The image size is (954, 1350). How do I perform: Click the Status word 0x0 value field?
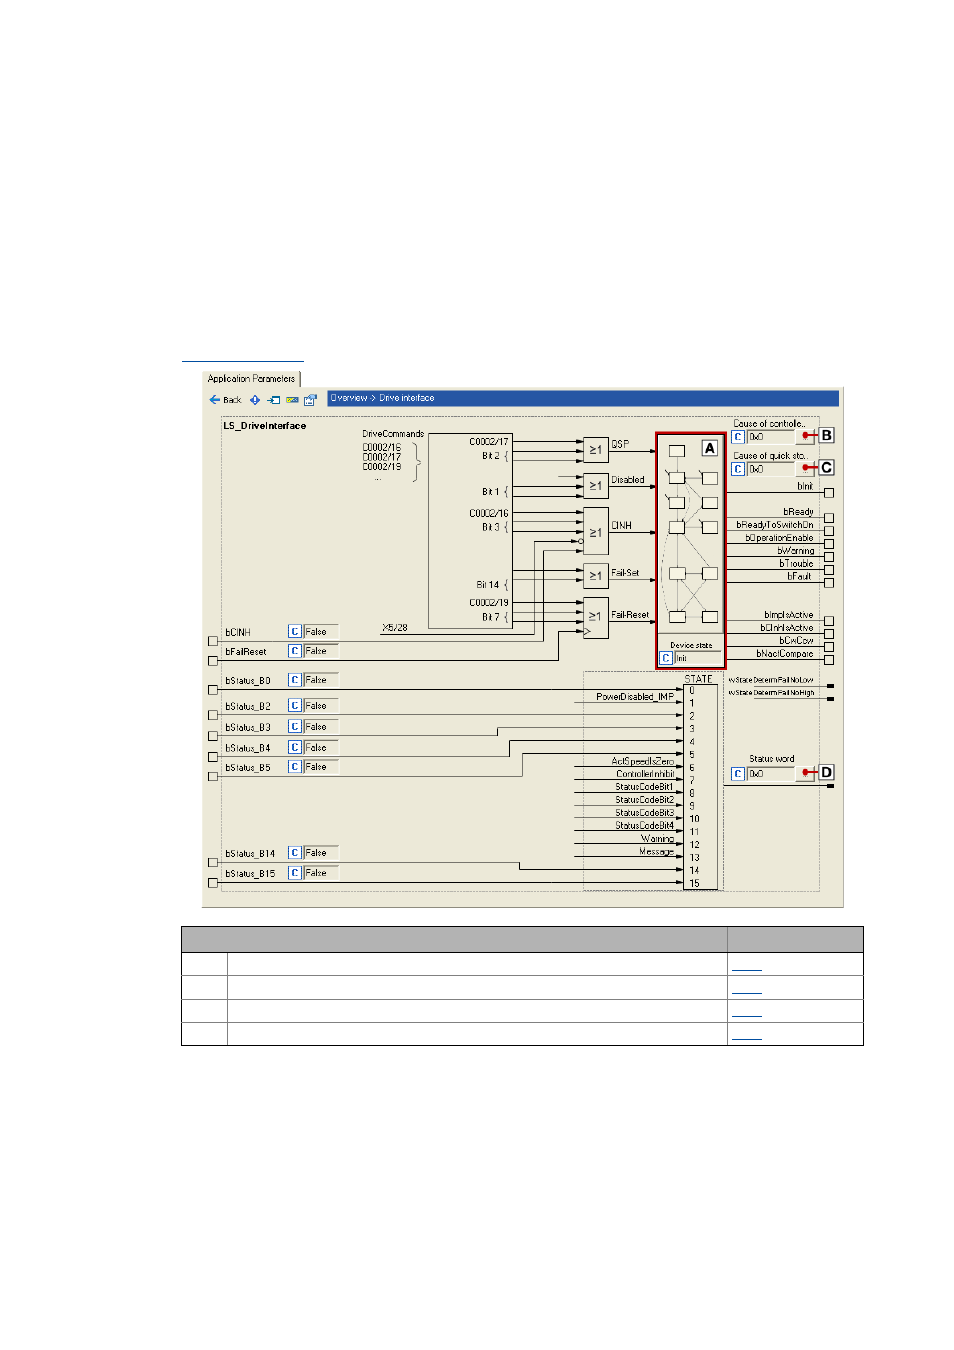[772, 773]
